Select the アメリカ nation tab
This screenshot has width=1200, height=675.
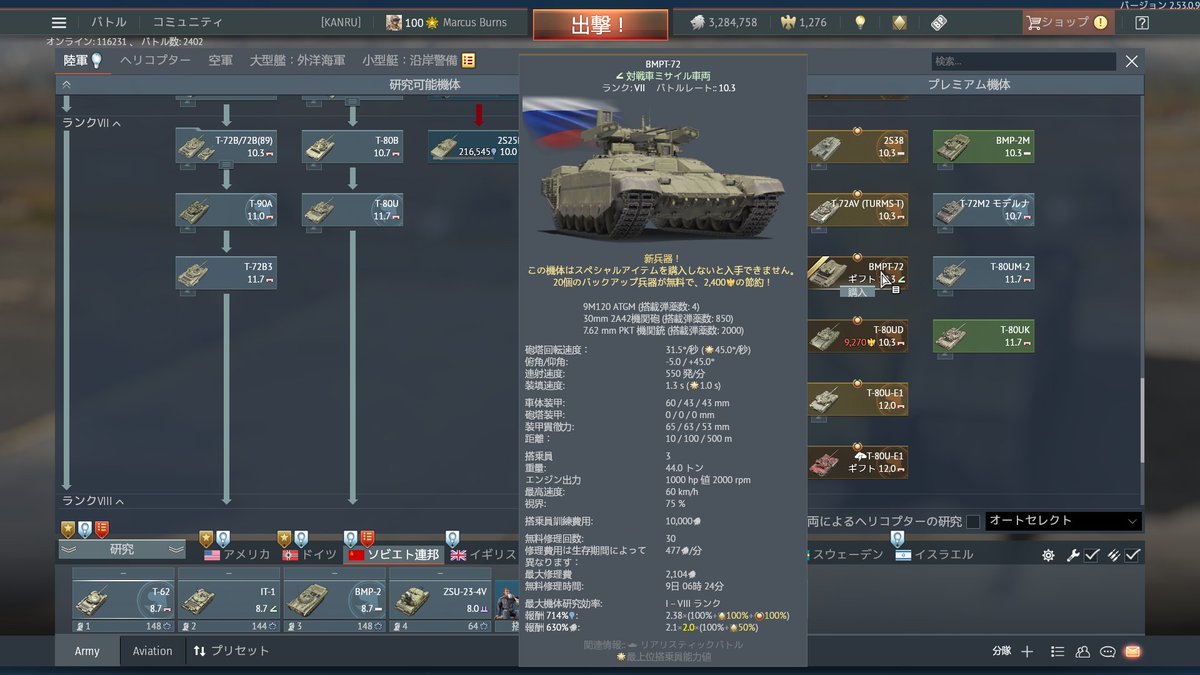coord(237,554)
